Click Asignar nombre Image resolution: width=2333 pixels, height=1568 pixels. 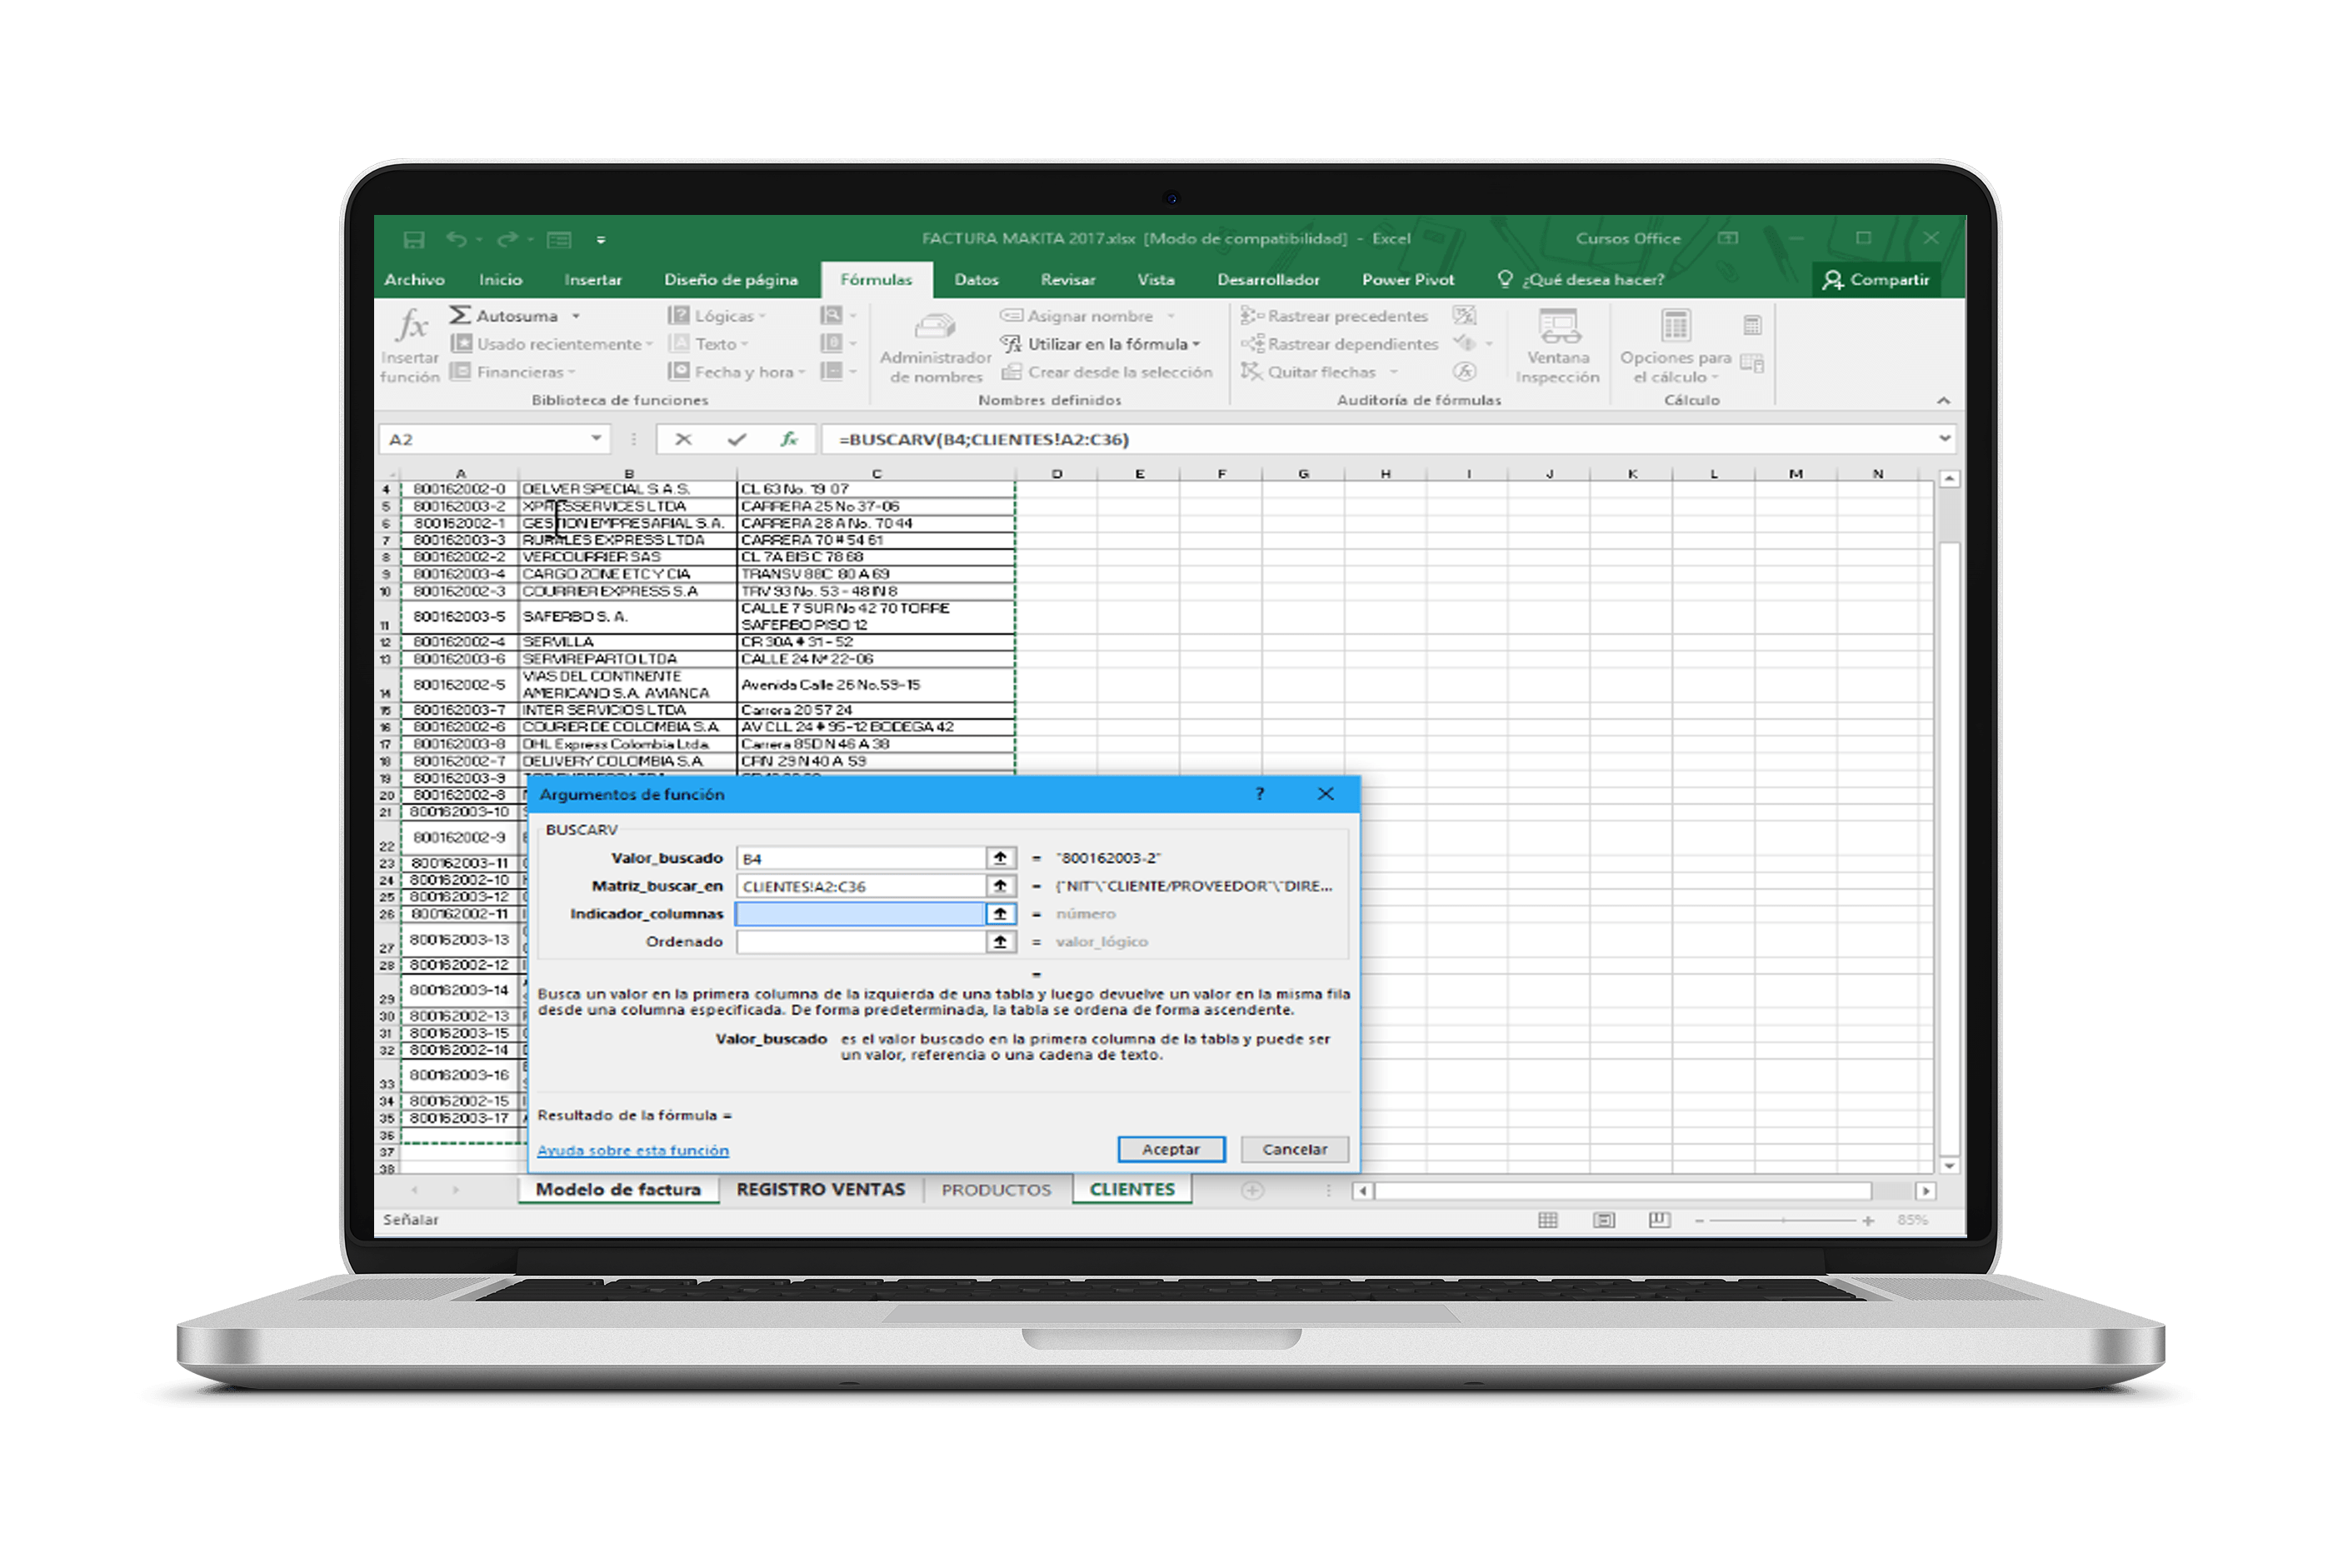pos(1077,316)
